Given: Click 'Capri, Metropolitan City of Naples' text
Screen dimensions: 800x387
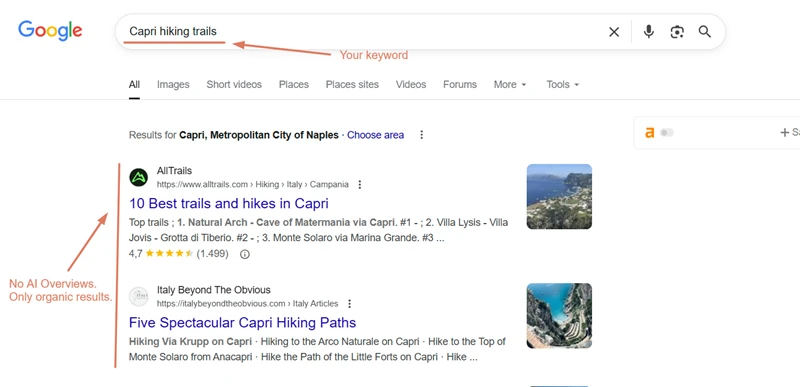Looking at the screenshot, I should click(x=259, y=135).
